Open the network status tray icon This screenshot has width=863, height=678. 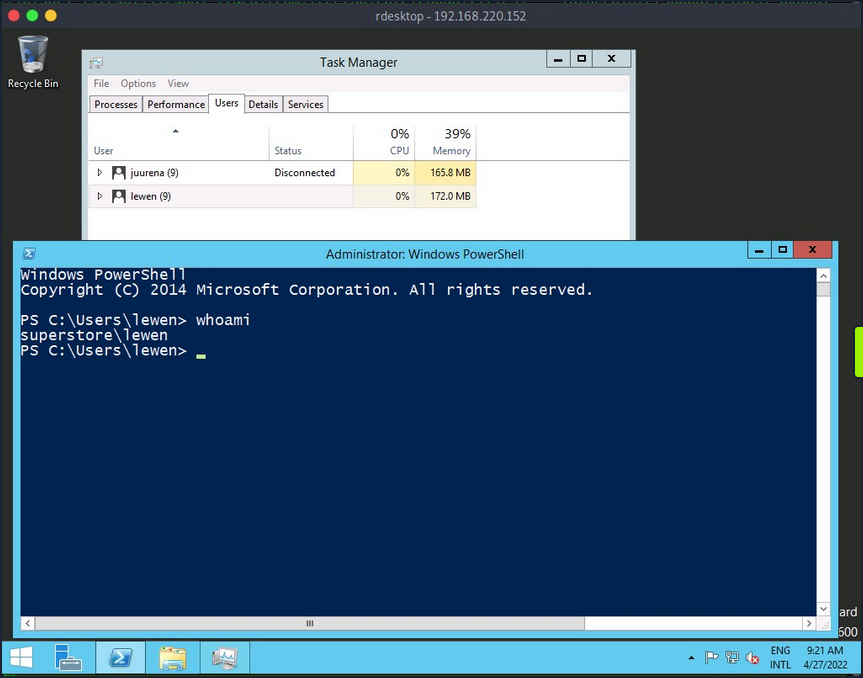(x=732, y=658)
